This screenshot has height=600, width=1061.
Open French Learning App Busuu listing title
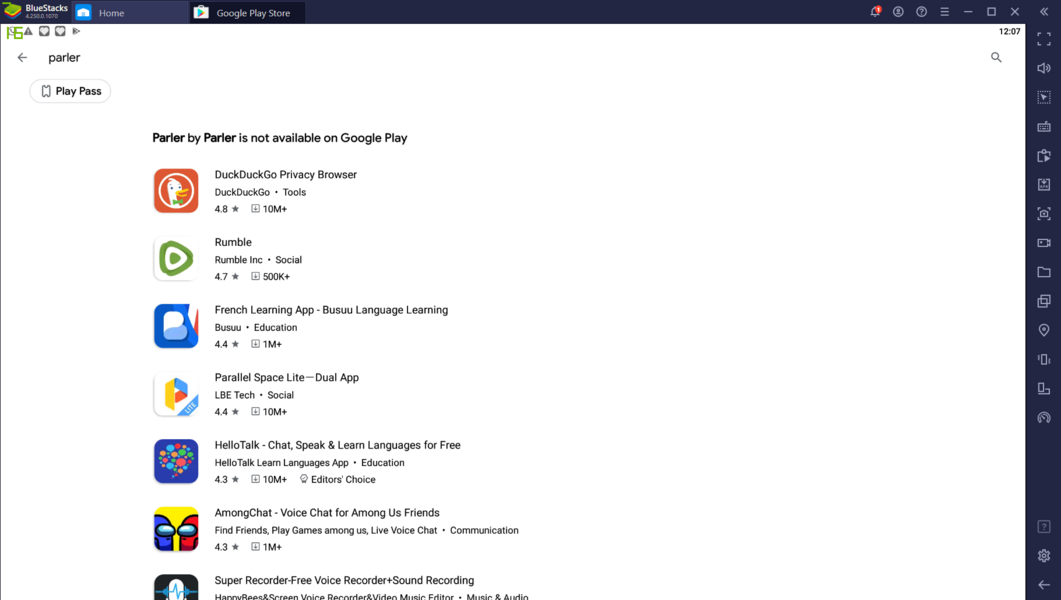coord(331,310)
